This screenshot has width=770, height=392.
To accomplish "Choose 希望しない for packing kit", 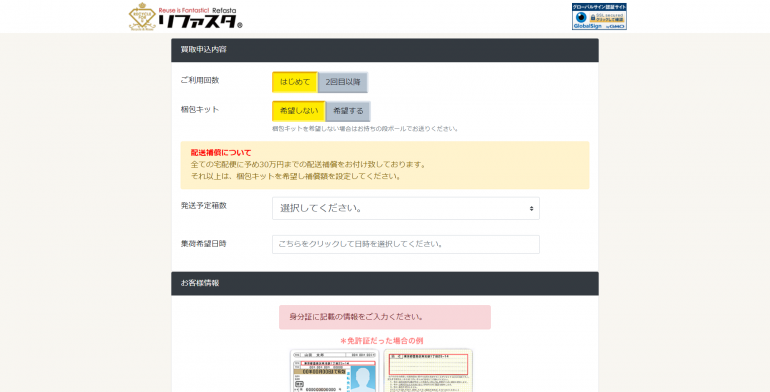I will pos(299,111).
